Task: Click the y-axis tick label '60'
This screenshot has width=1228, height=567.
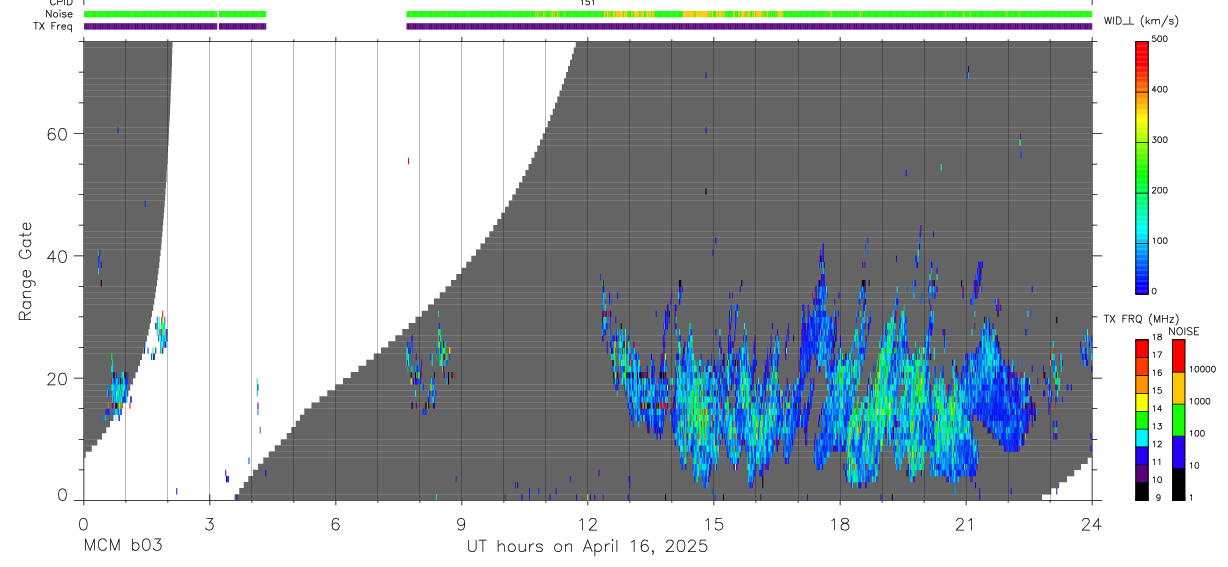Action: pos(58,134)
